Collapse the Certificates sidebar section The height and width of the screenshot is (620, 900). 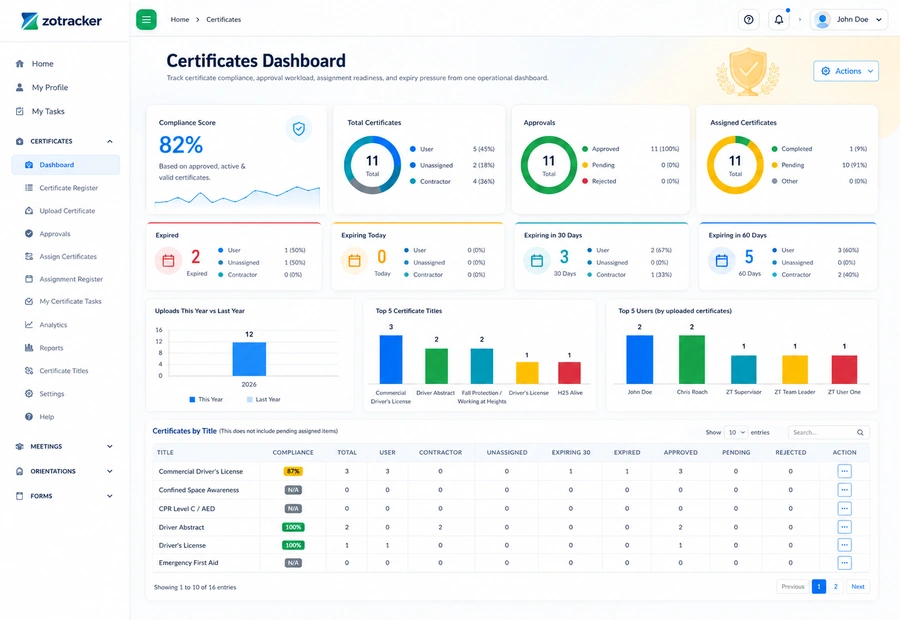[x=110, y=141]
